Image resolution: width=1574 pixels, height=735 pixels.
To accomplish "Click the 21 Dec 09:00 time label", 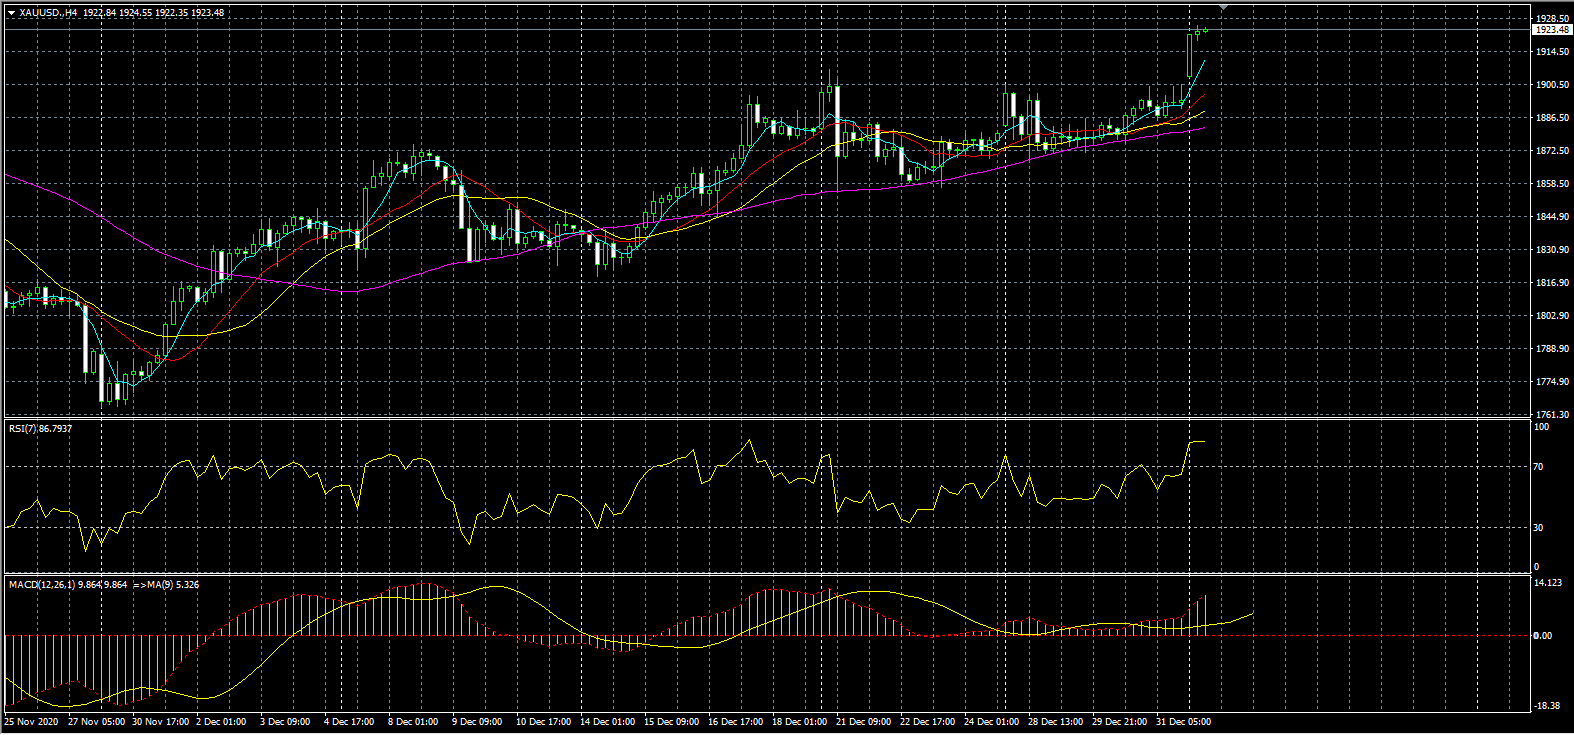I will [x=863, y=722].
